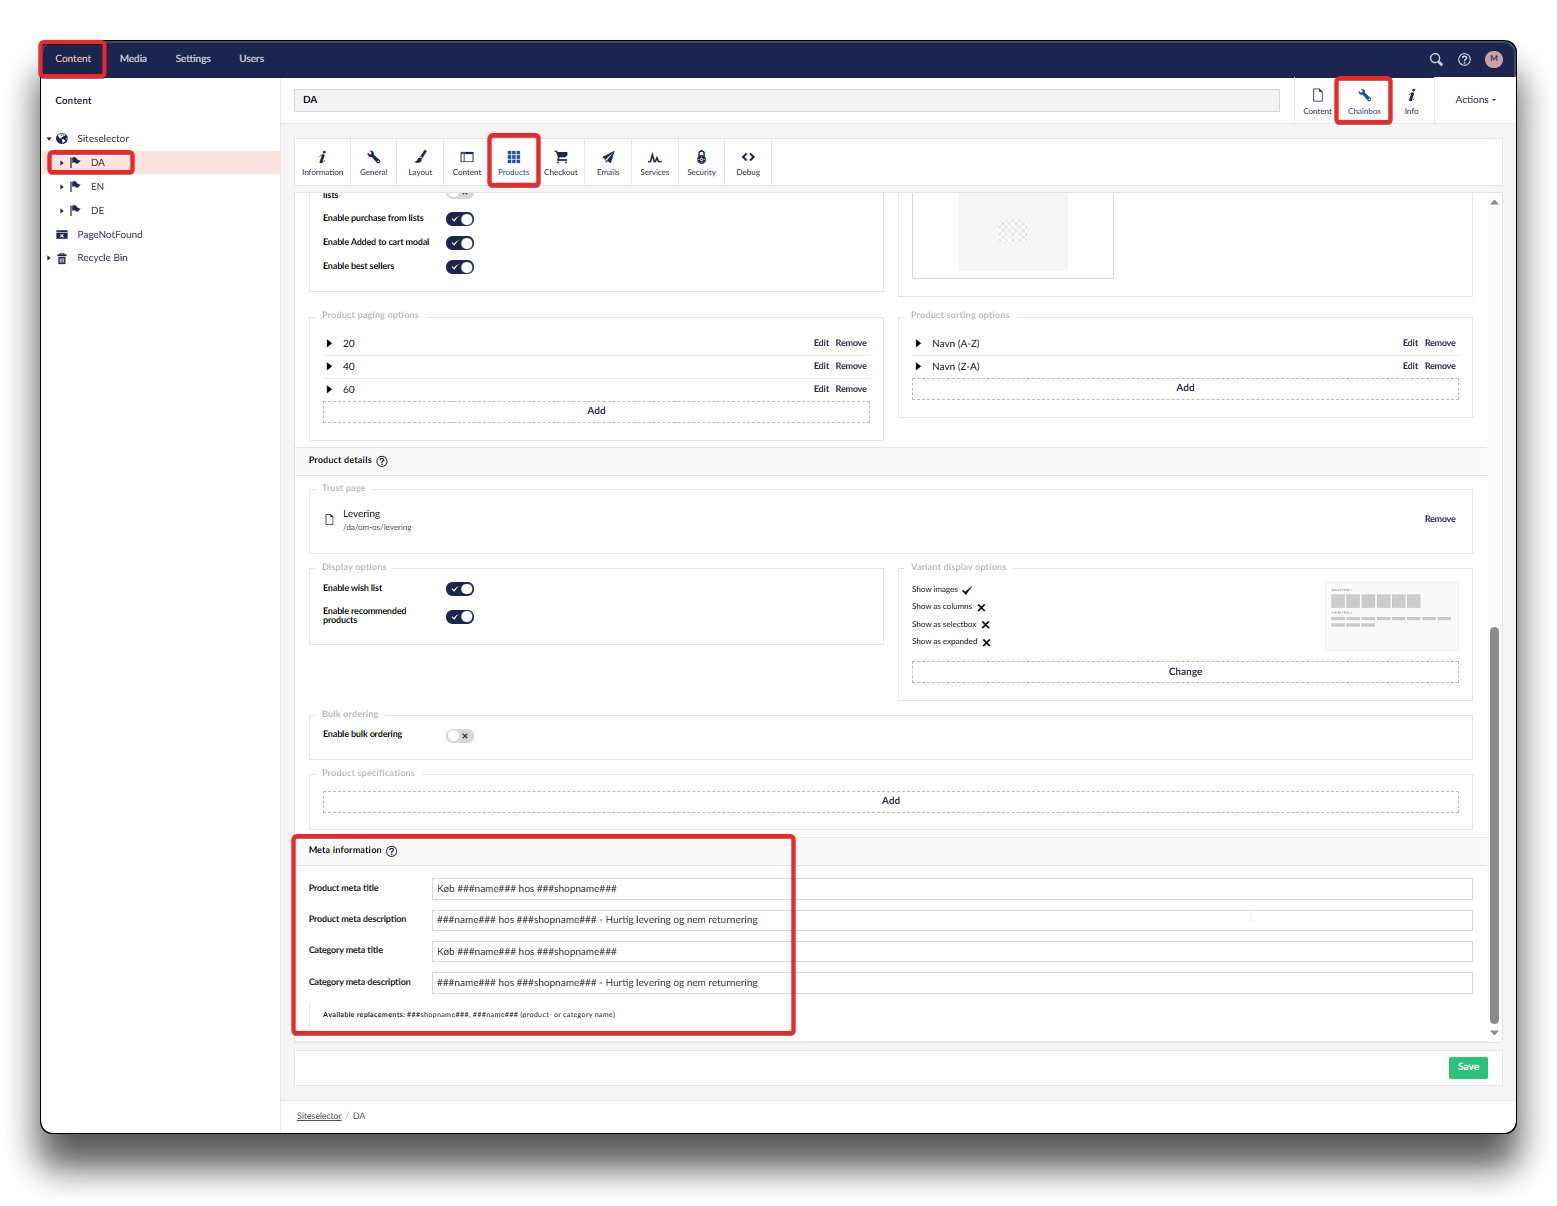Click the PageNotFound node icon

(x=62, y=235)
